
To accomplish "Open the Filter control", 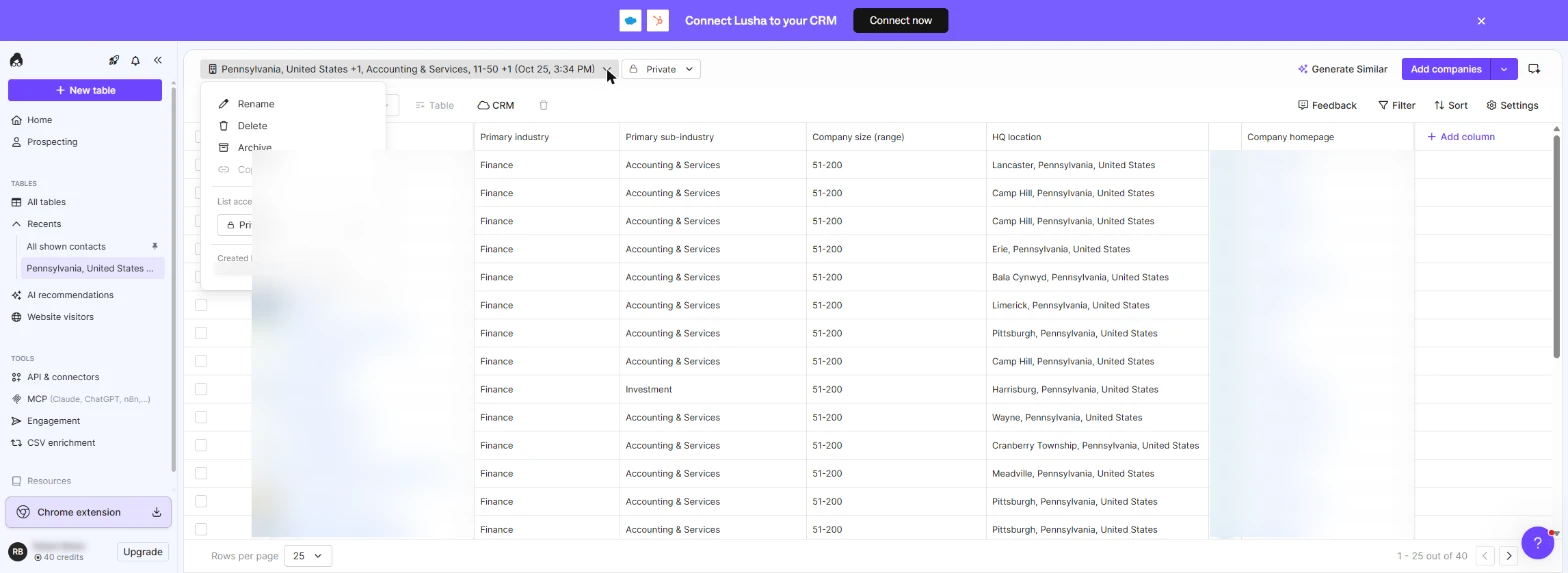I will pyautogui.click(x=1396, y=105).
